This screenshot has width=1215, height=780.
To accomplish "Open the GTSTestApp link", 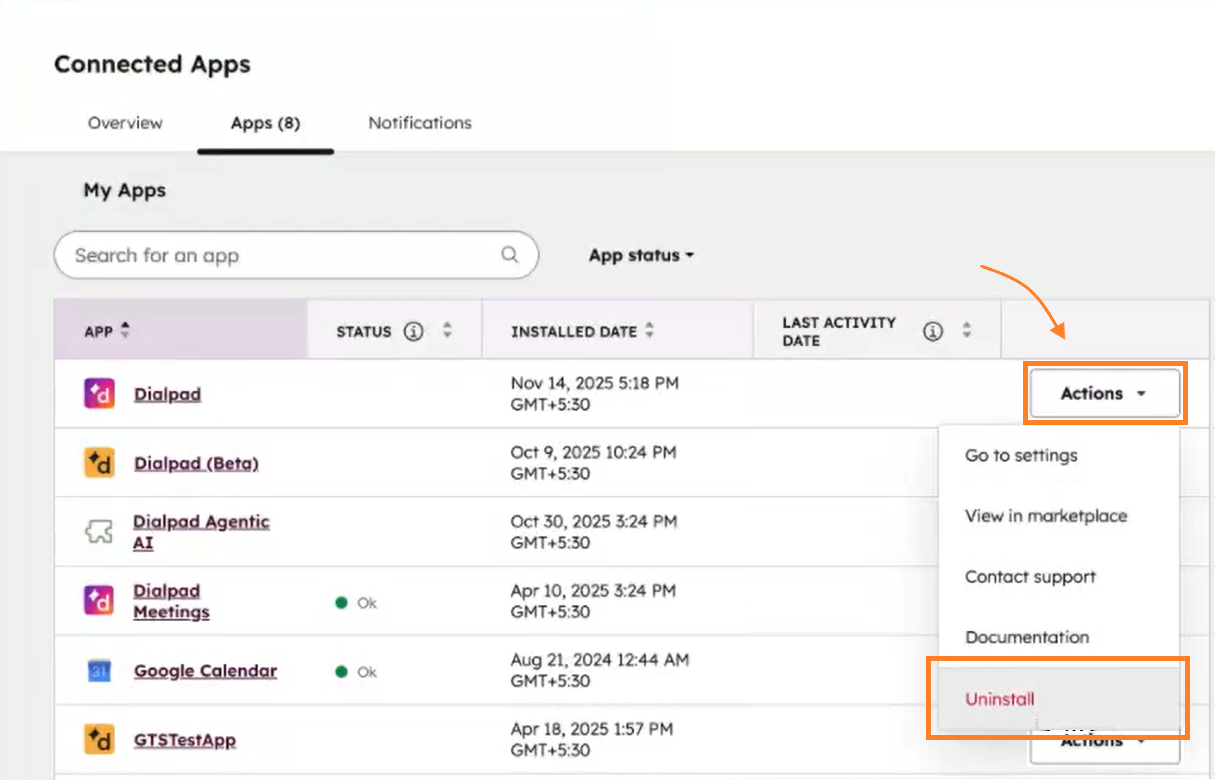I will click(x=185, y=740).
